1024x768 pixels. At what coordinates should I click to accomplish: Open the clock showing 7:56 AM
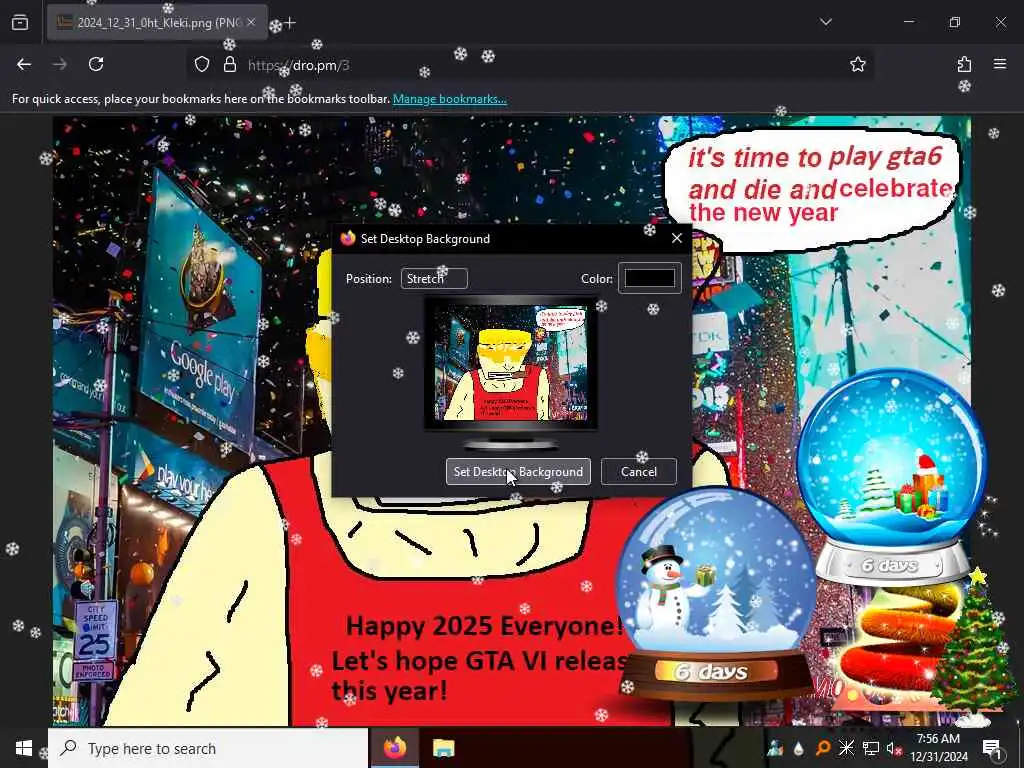pyautogui.click(x=938, y=748)
